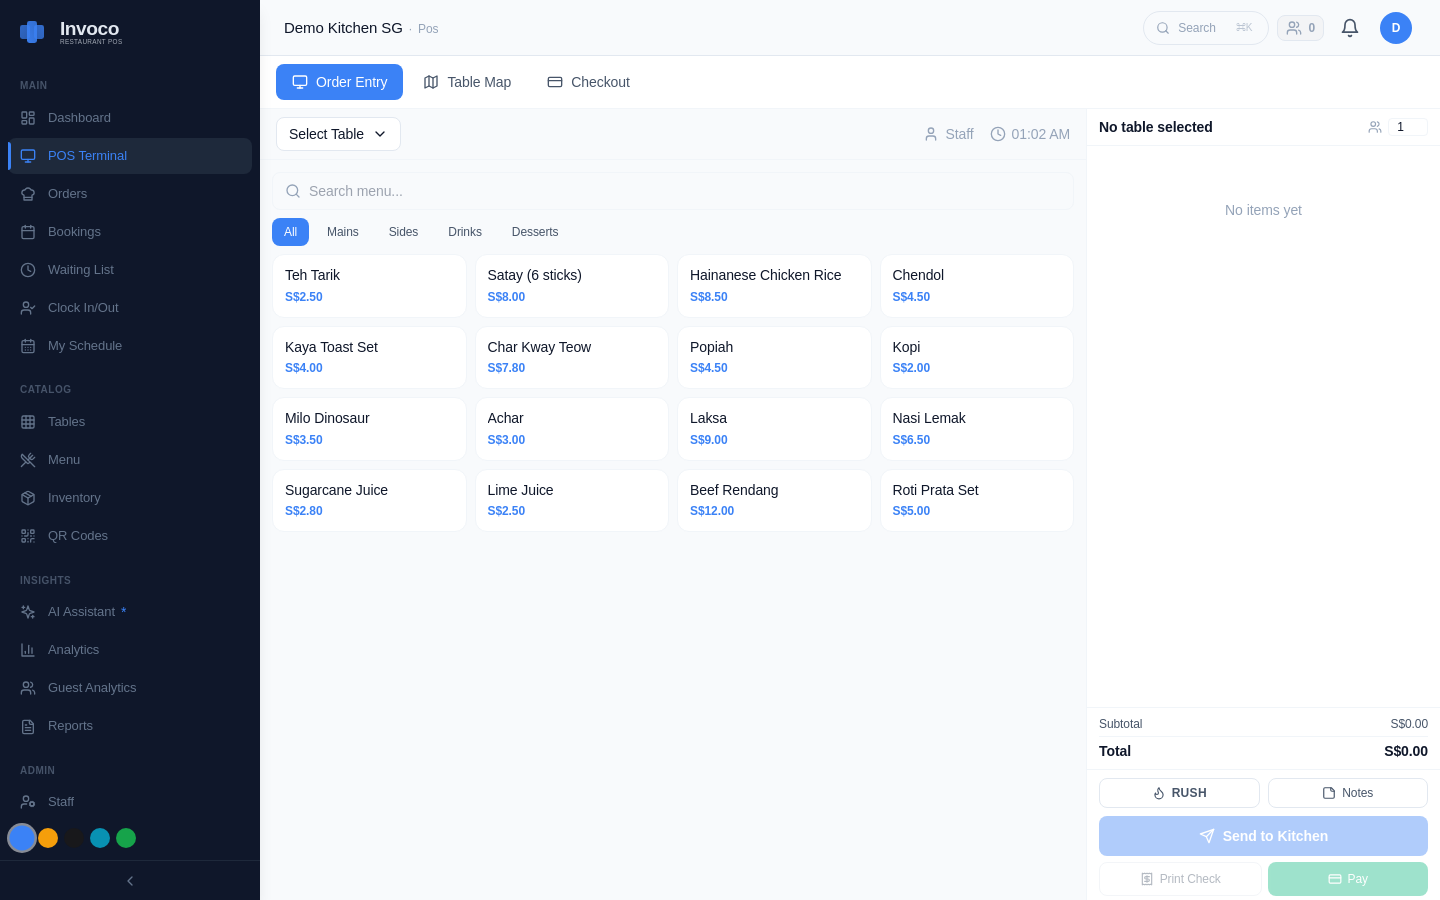Image resolution: width=1440 pixels, height=900 pixels.
Task: Open the Select Table dropdown
Action: pyautogui.click(x=338, y=133)
